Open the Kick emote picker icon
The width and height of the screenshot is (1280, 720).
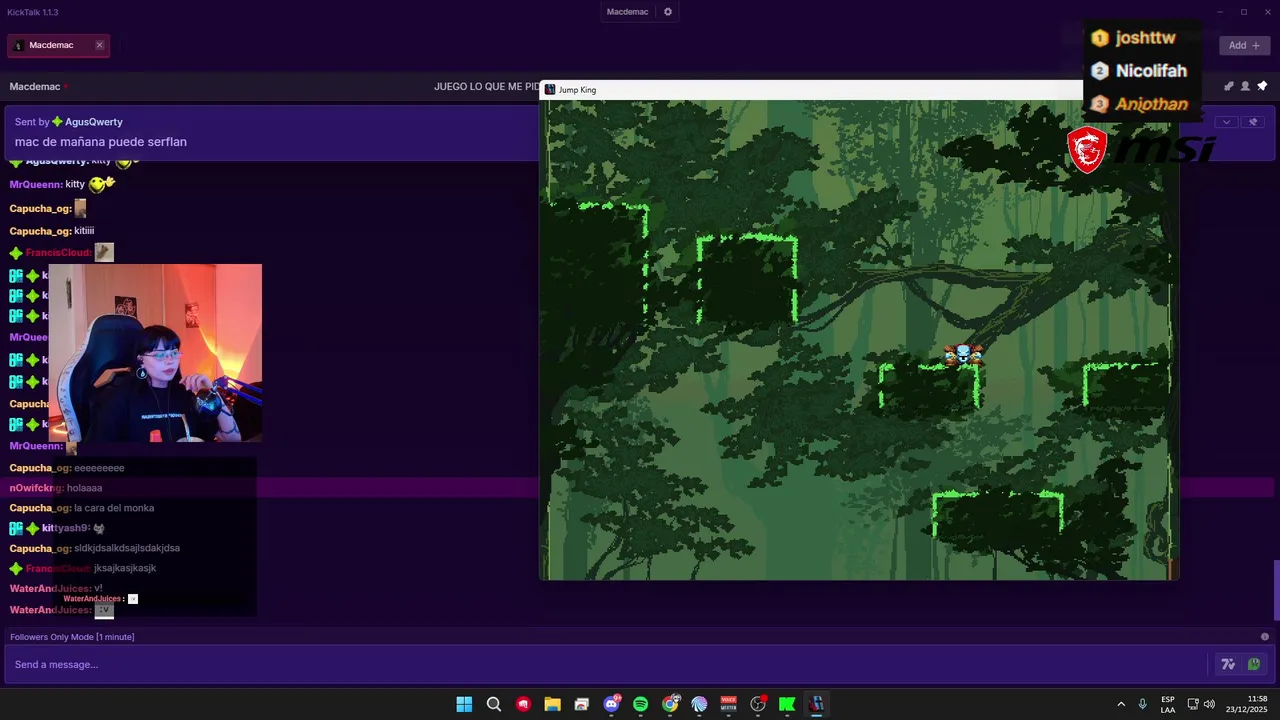[x=1254, y=664]
